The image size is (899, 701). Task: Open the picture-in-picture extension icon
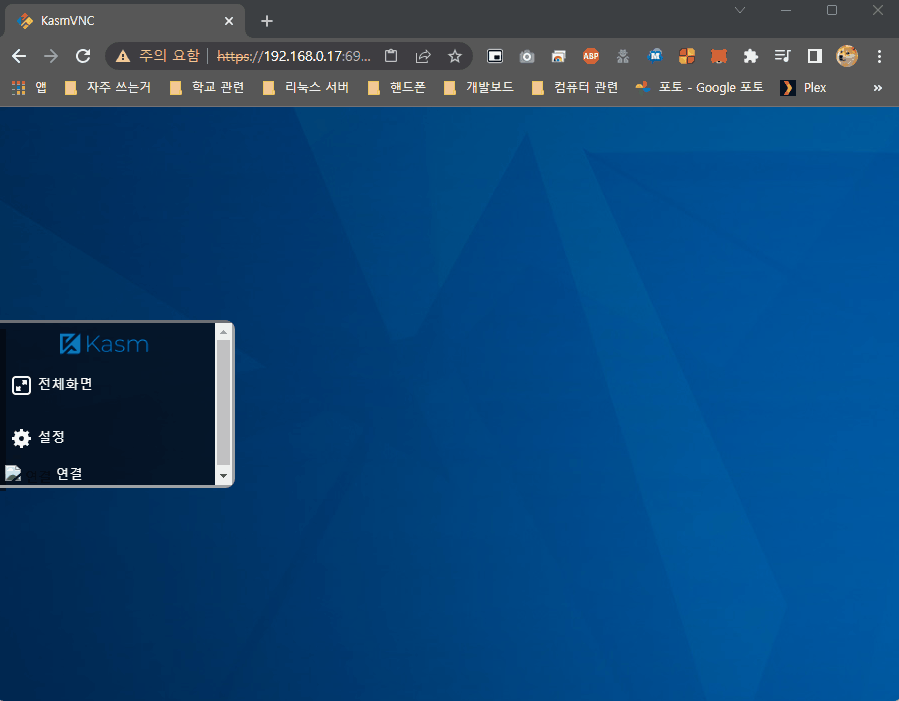[x=495, y=56]
